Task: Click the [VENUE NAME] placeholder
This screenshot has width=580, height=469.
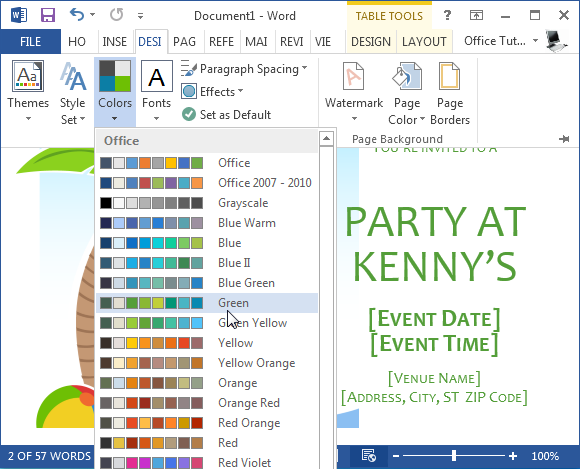Action: tap(434, 378)
